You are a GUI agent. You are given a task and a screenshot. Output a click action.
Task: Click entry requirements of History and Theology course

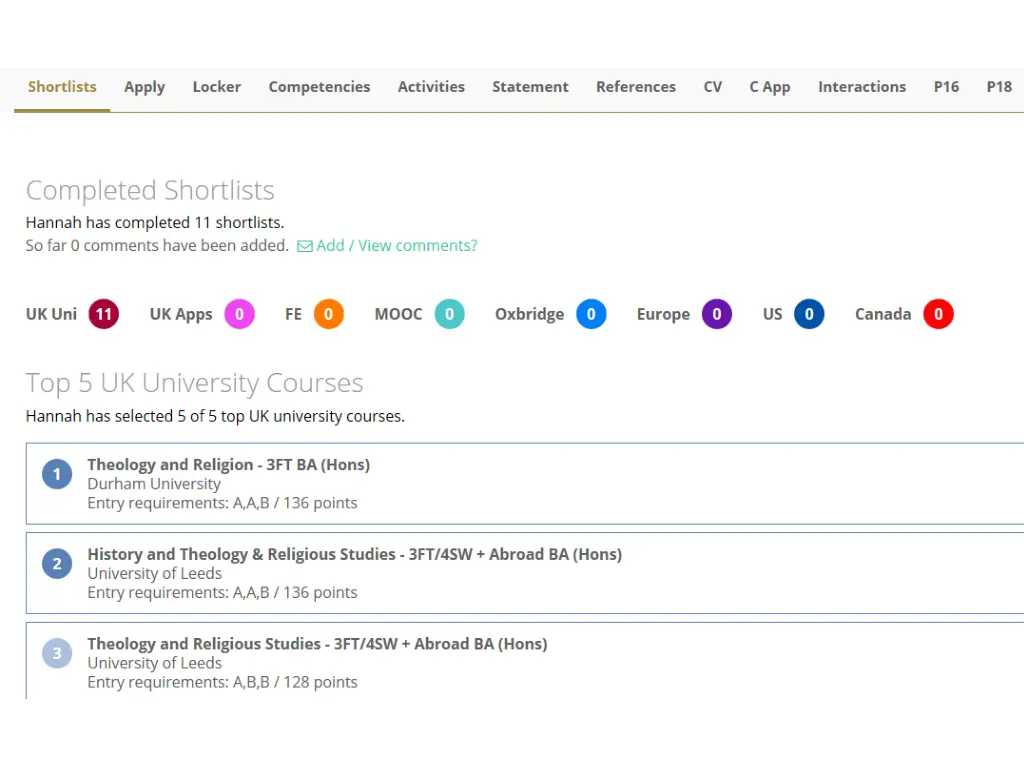tap(223, 592)
